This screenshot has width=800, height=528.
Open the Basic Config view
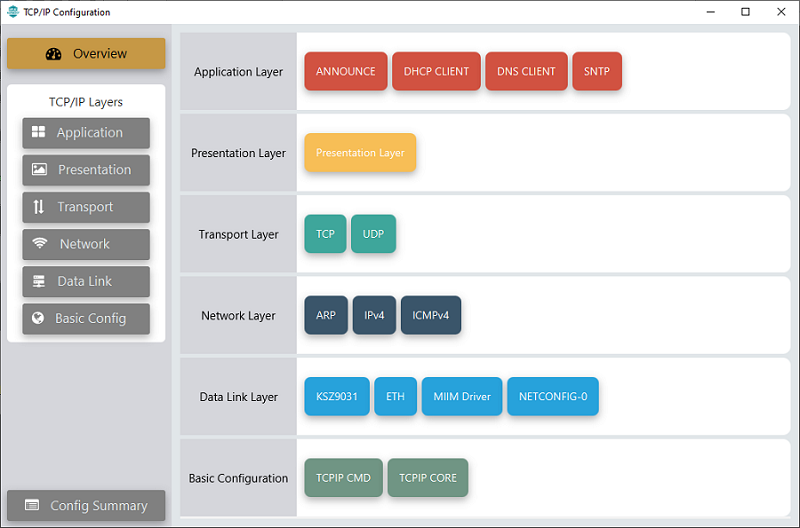point(86,318)
